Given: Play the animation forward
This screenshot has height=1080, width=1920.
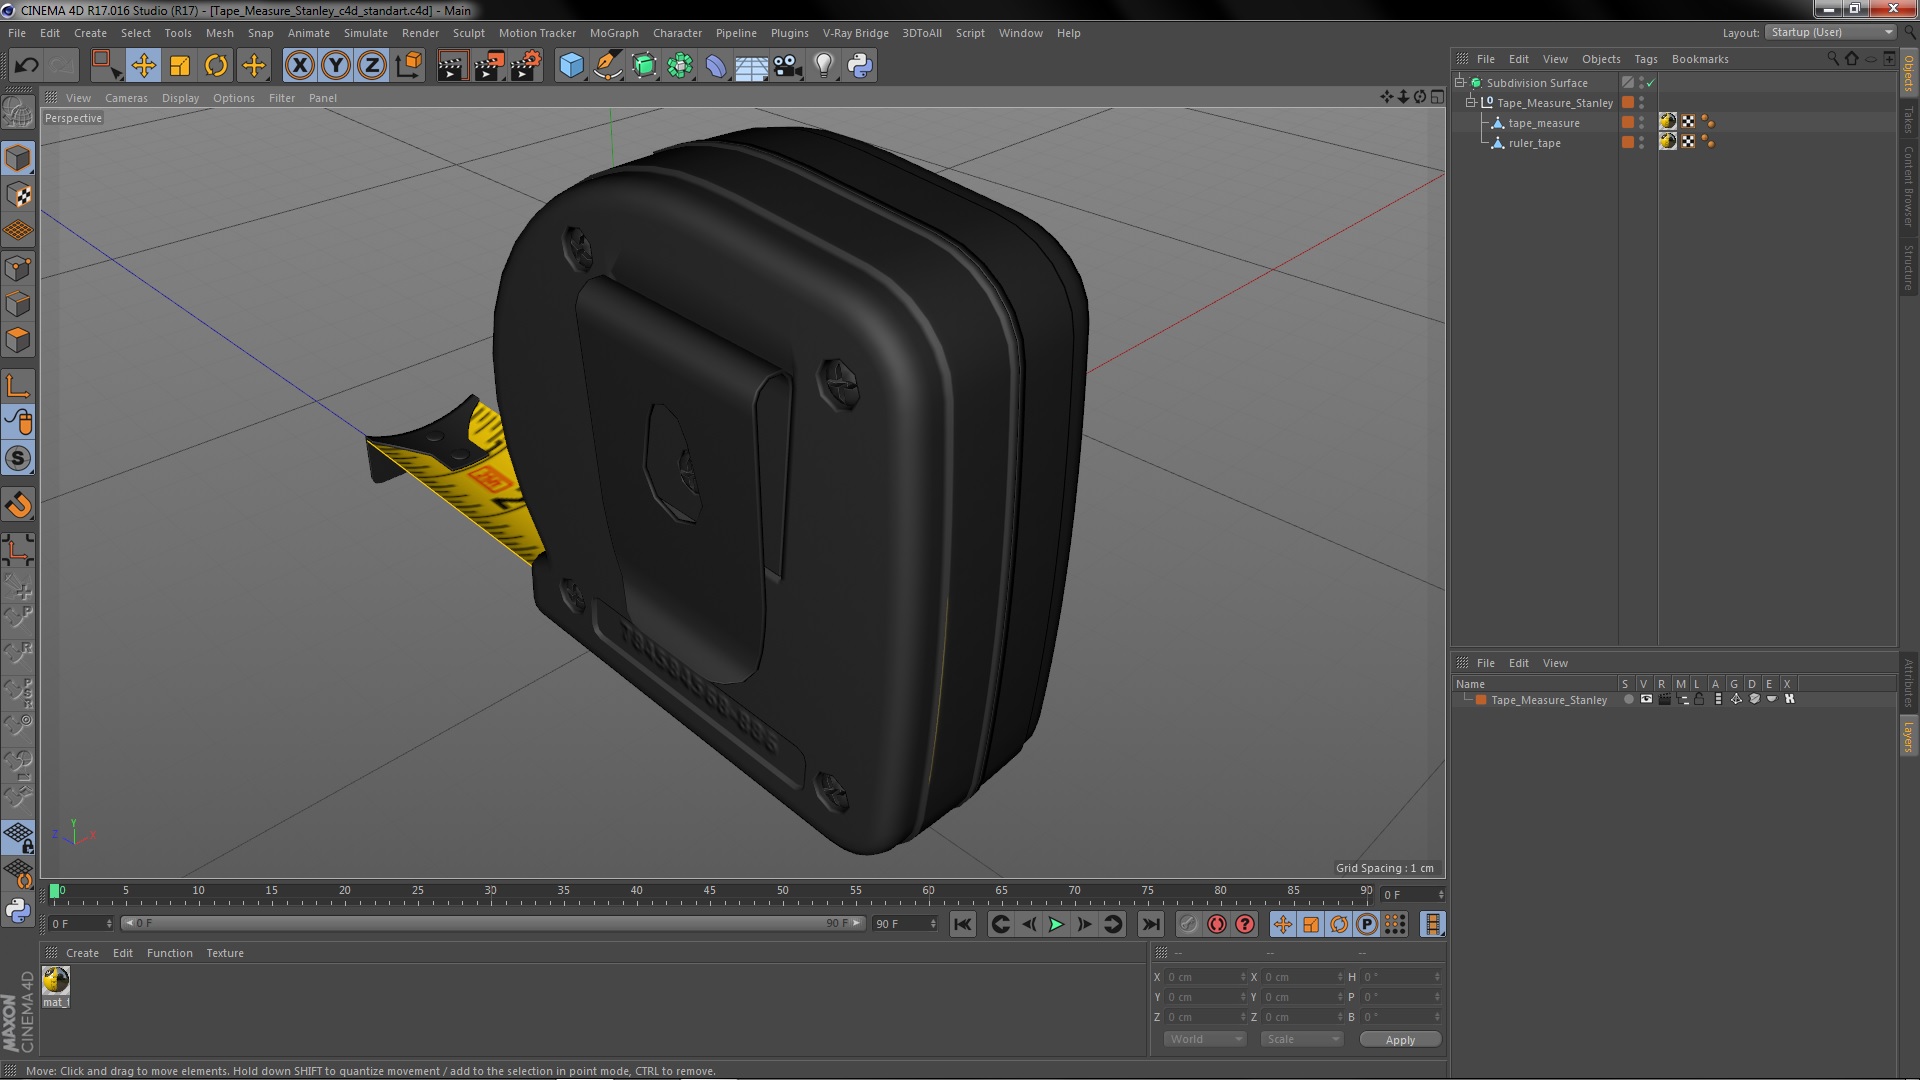Looking at the screenshot, I should [1056, 925].
